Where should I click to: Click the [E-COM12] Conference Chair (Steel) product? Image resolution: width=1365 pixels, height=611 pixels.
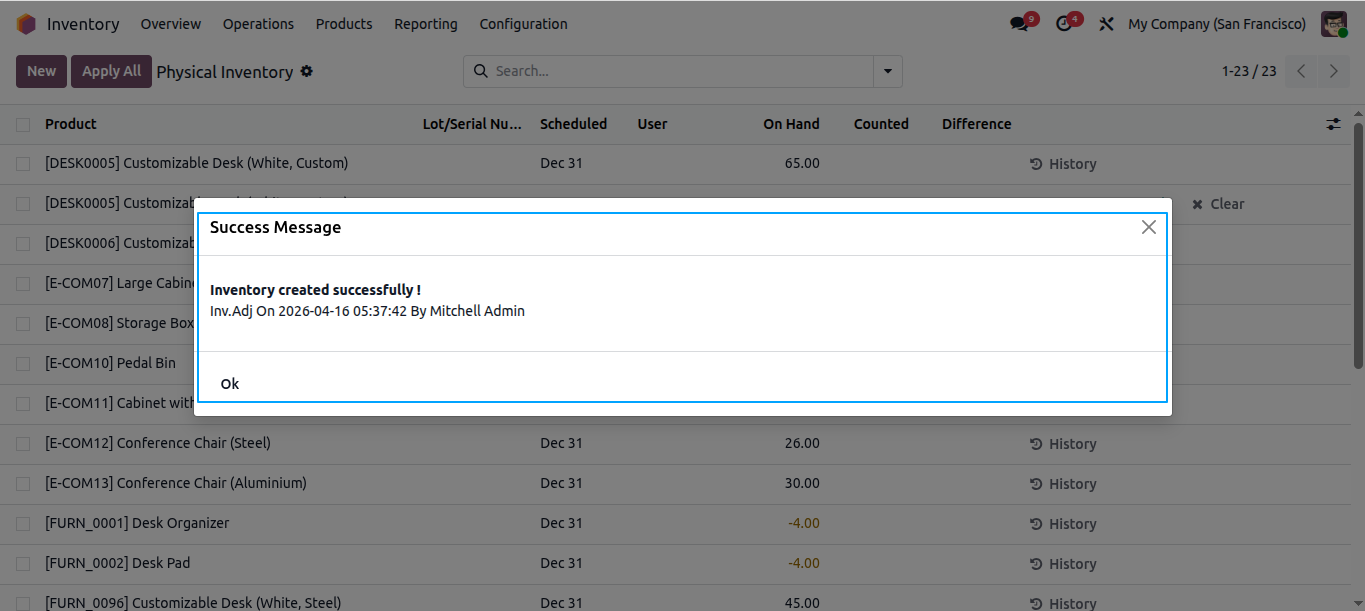point(158,443)
